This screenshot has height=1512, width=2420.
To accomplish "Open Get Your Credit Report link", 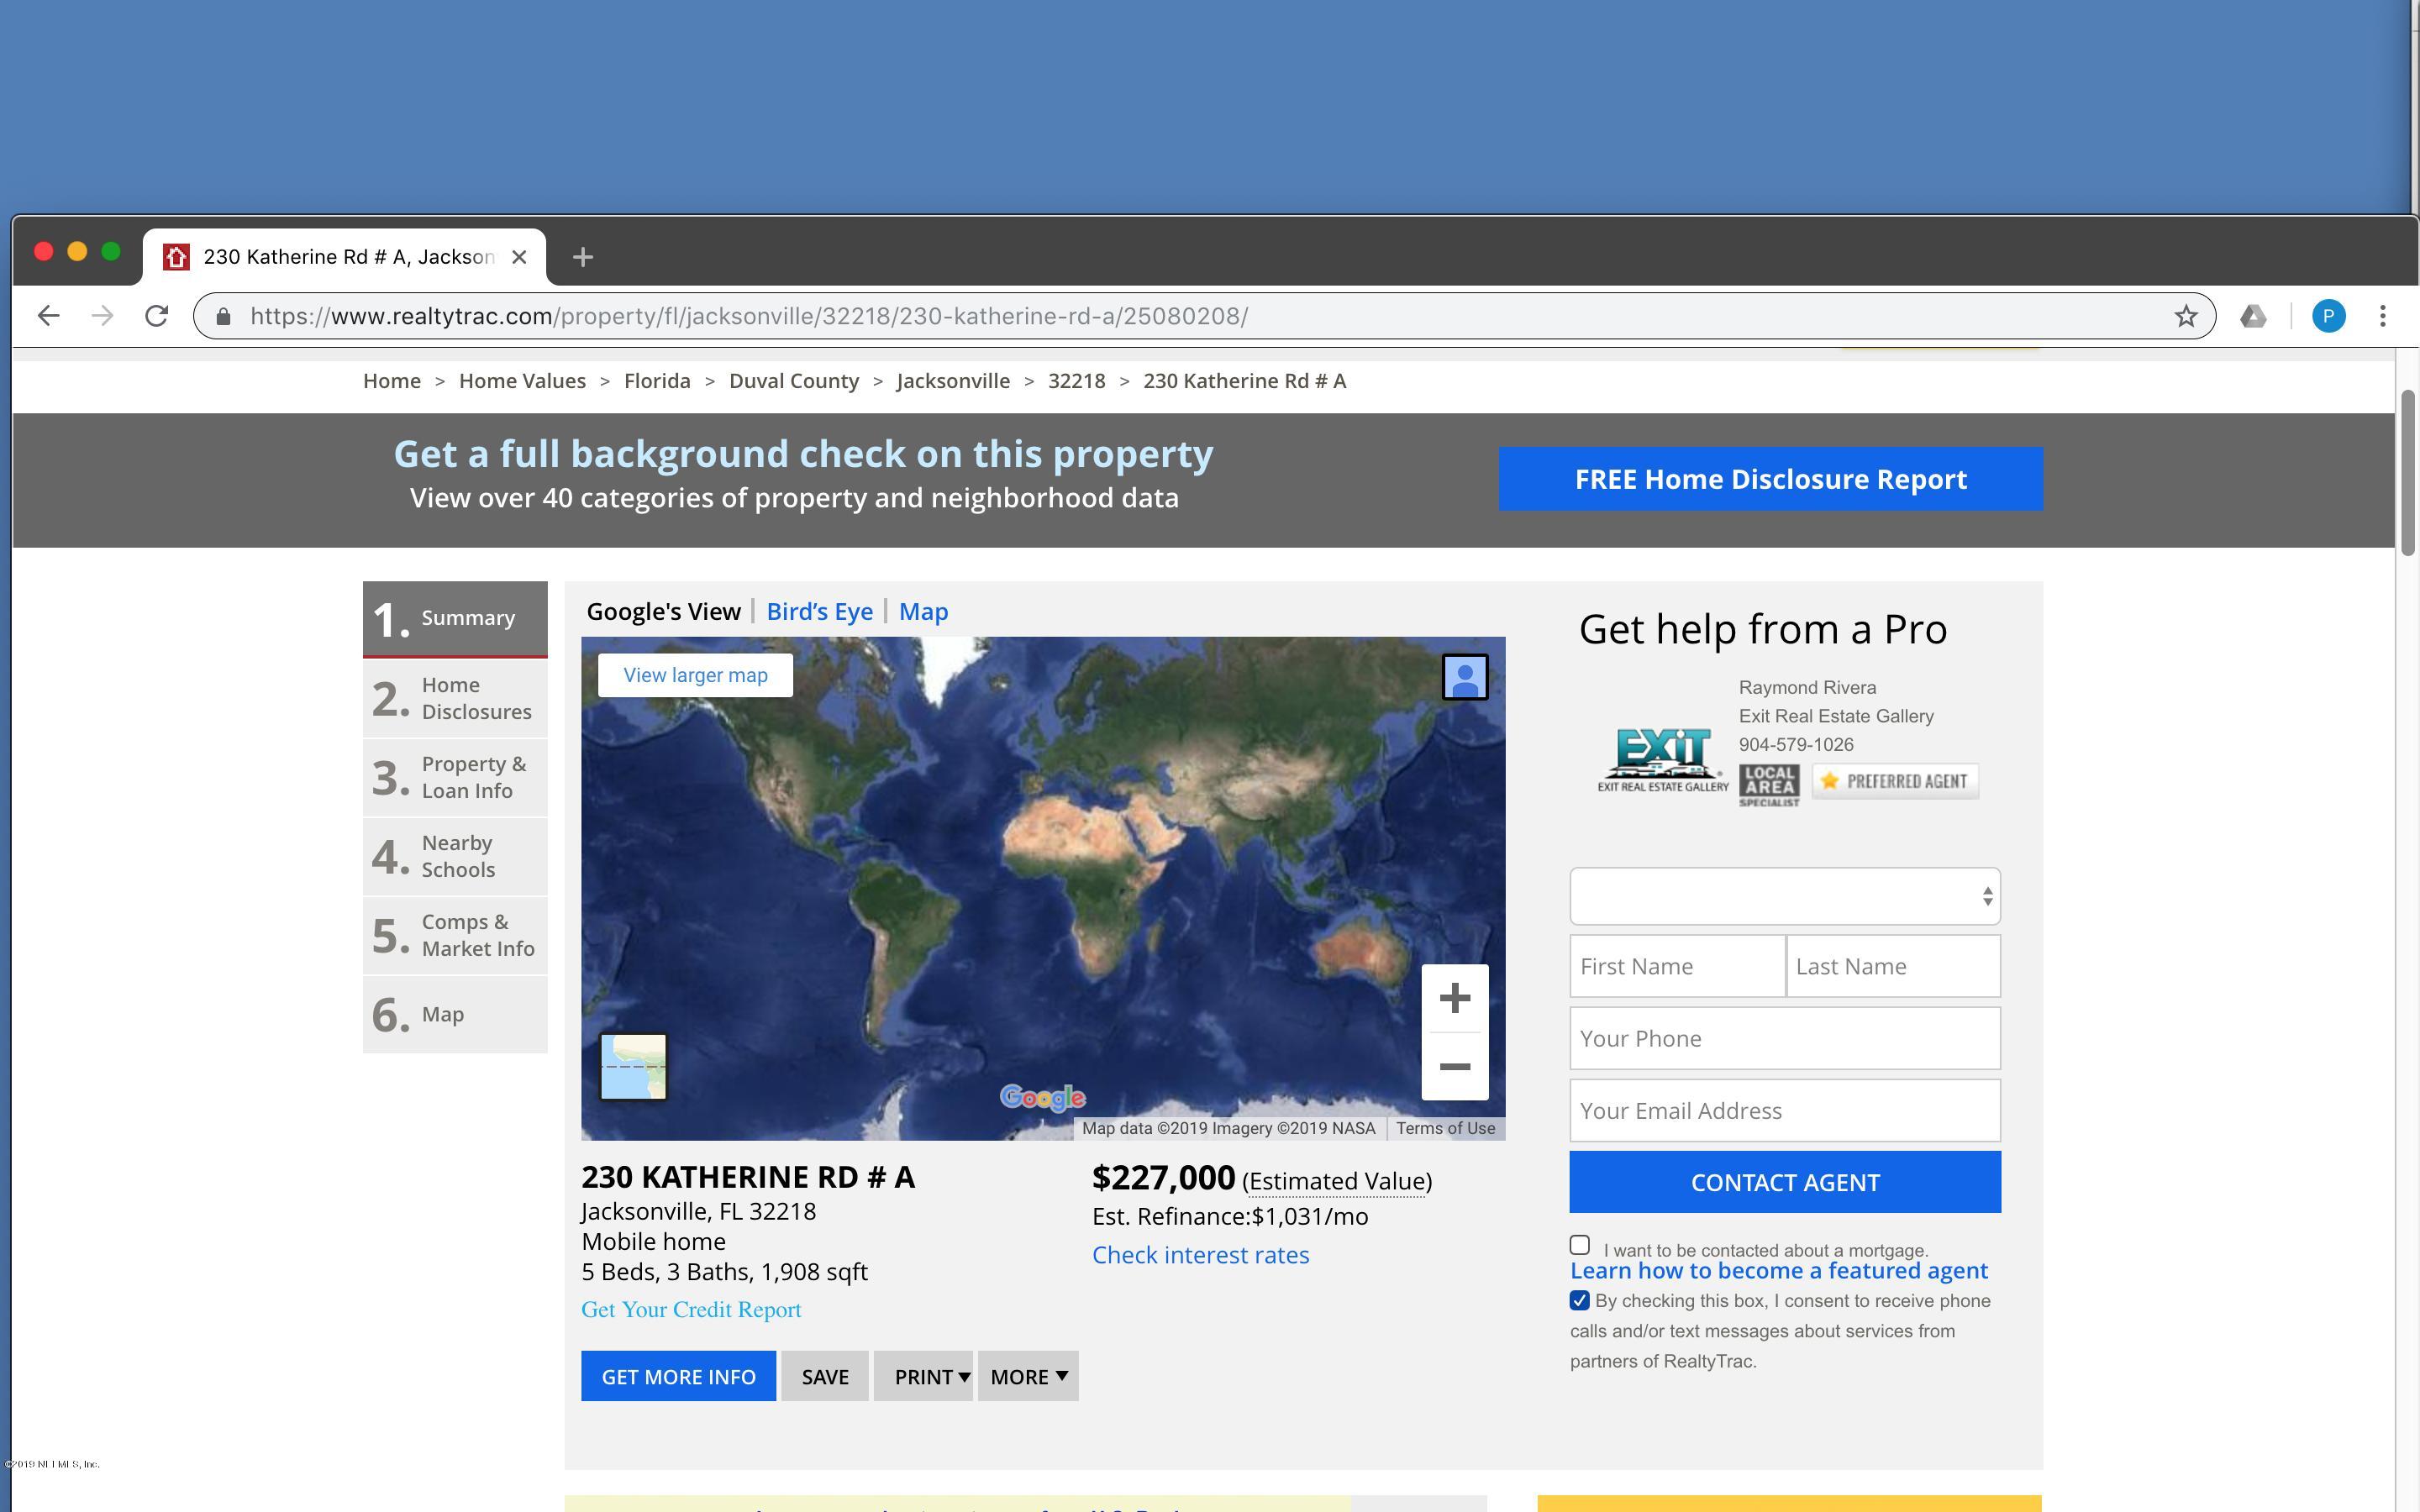I will (691, 1310).
